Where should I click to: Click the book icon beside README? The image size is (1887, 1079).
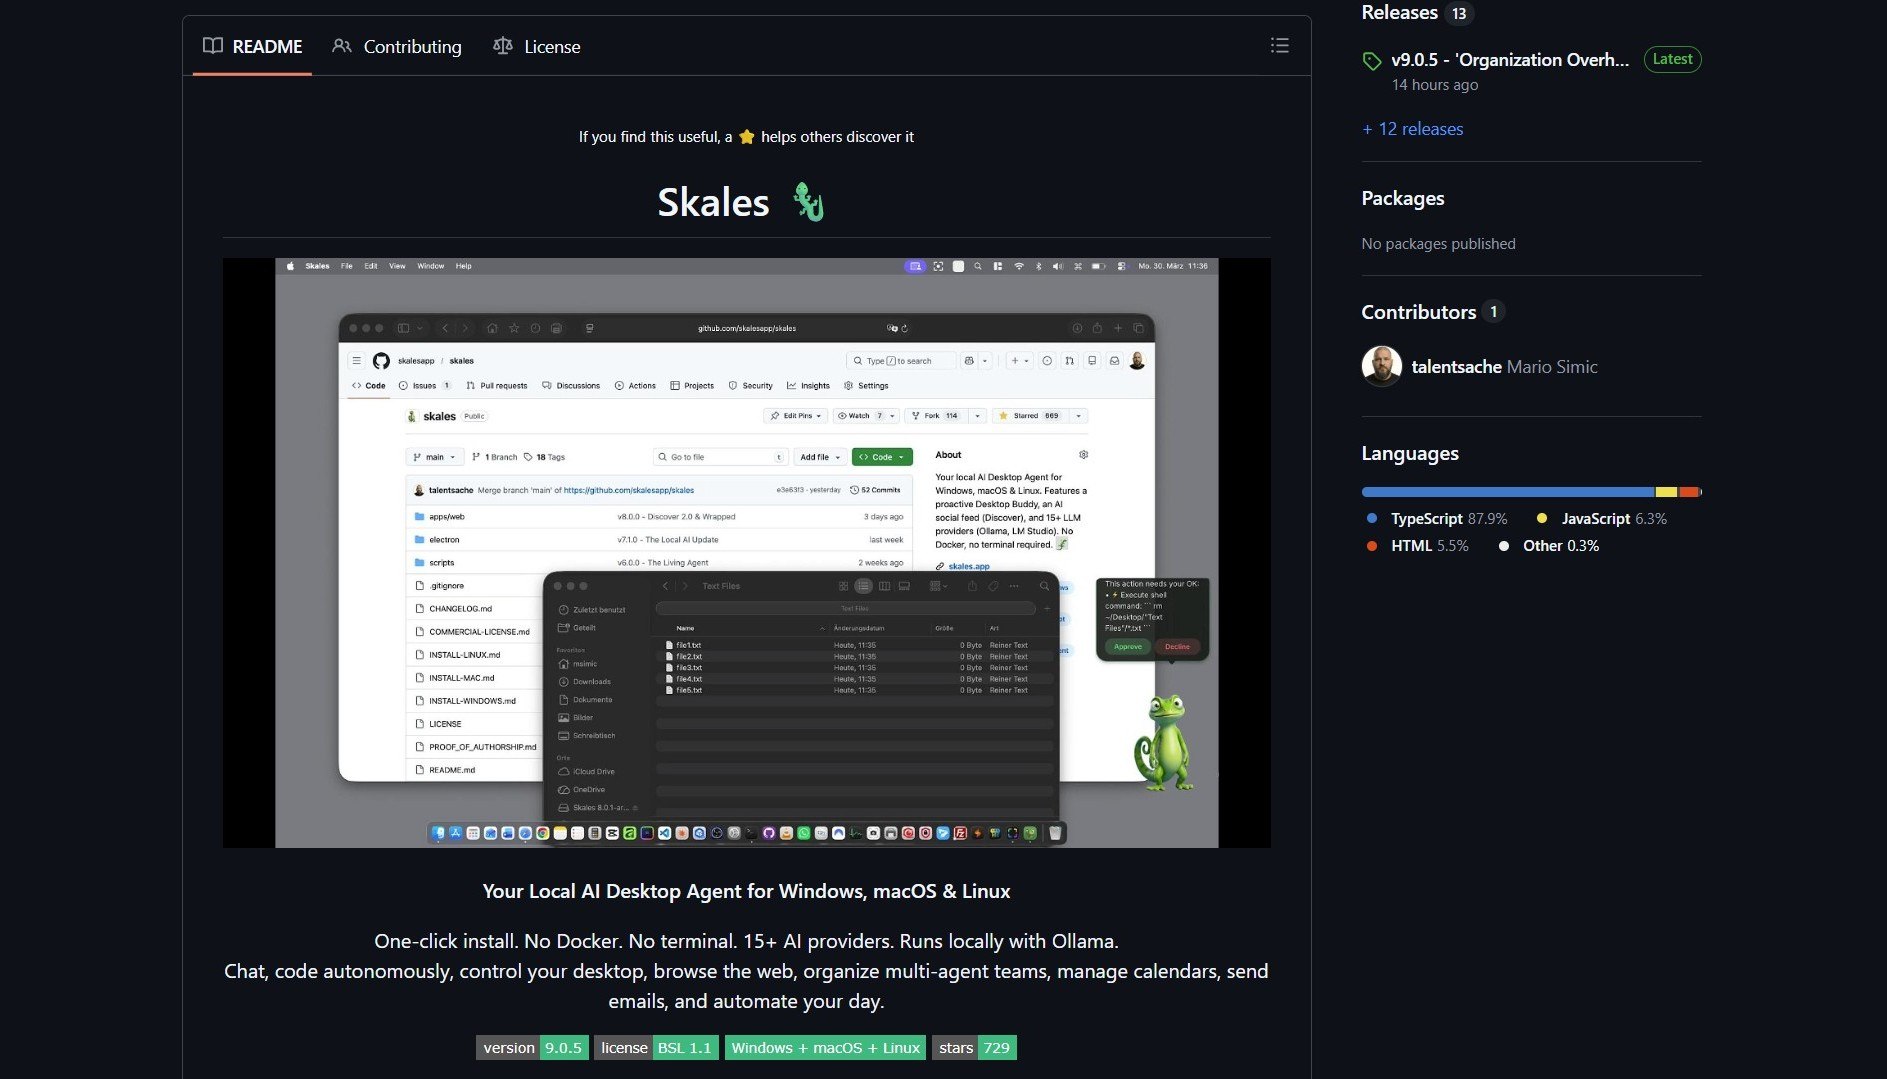tap(212, 46)
